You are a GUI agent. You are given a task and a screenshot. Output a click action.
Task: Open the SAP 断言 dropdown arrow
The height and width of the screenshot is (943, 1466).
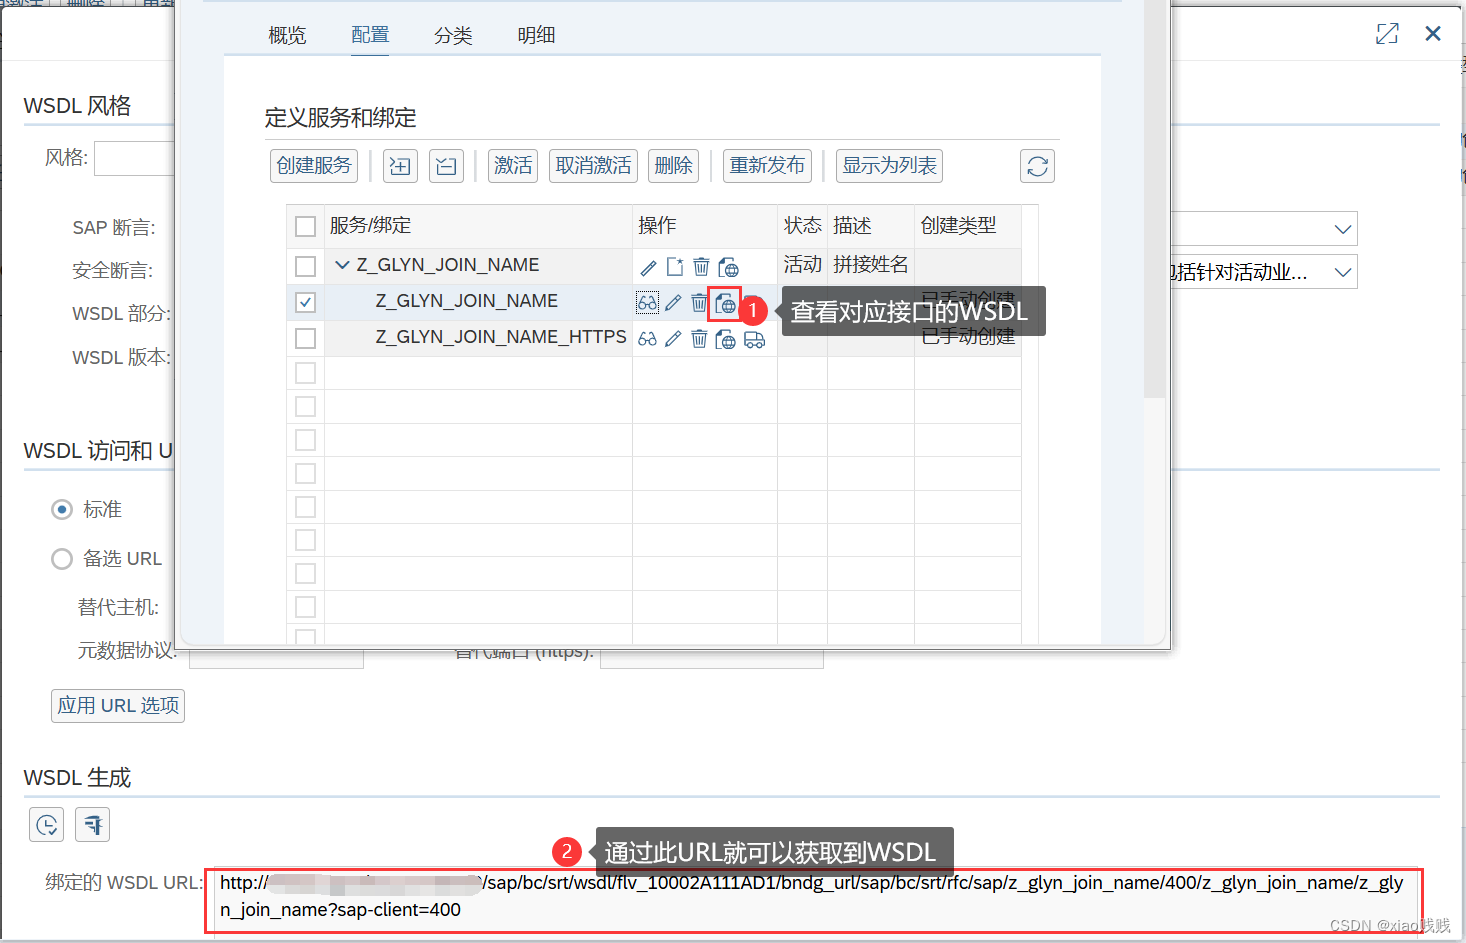coord(1343,229)
